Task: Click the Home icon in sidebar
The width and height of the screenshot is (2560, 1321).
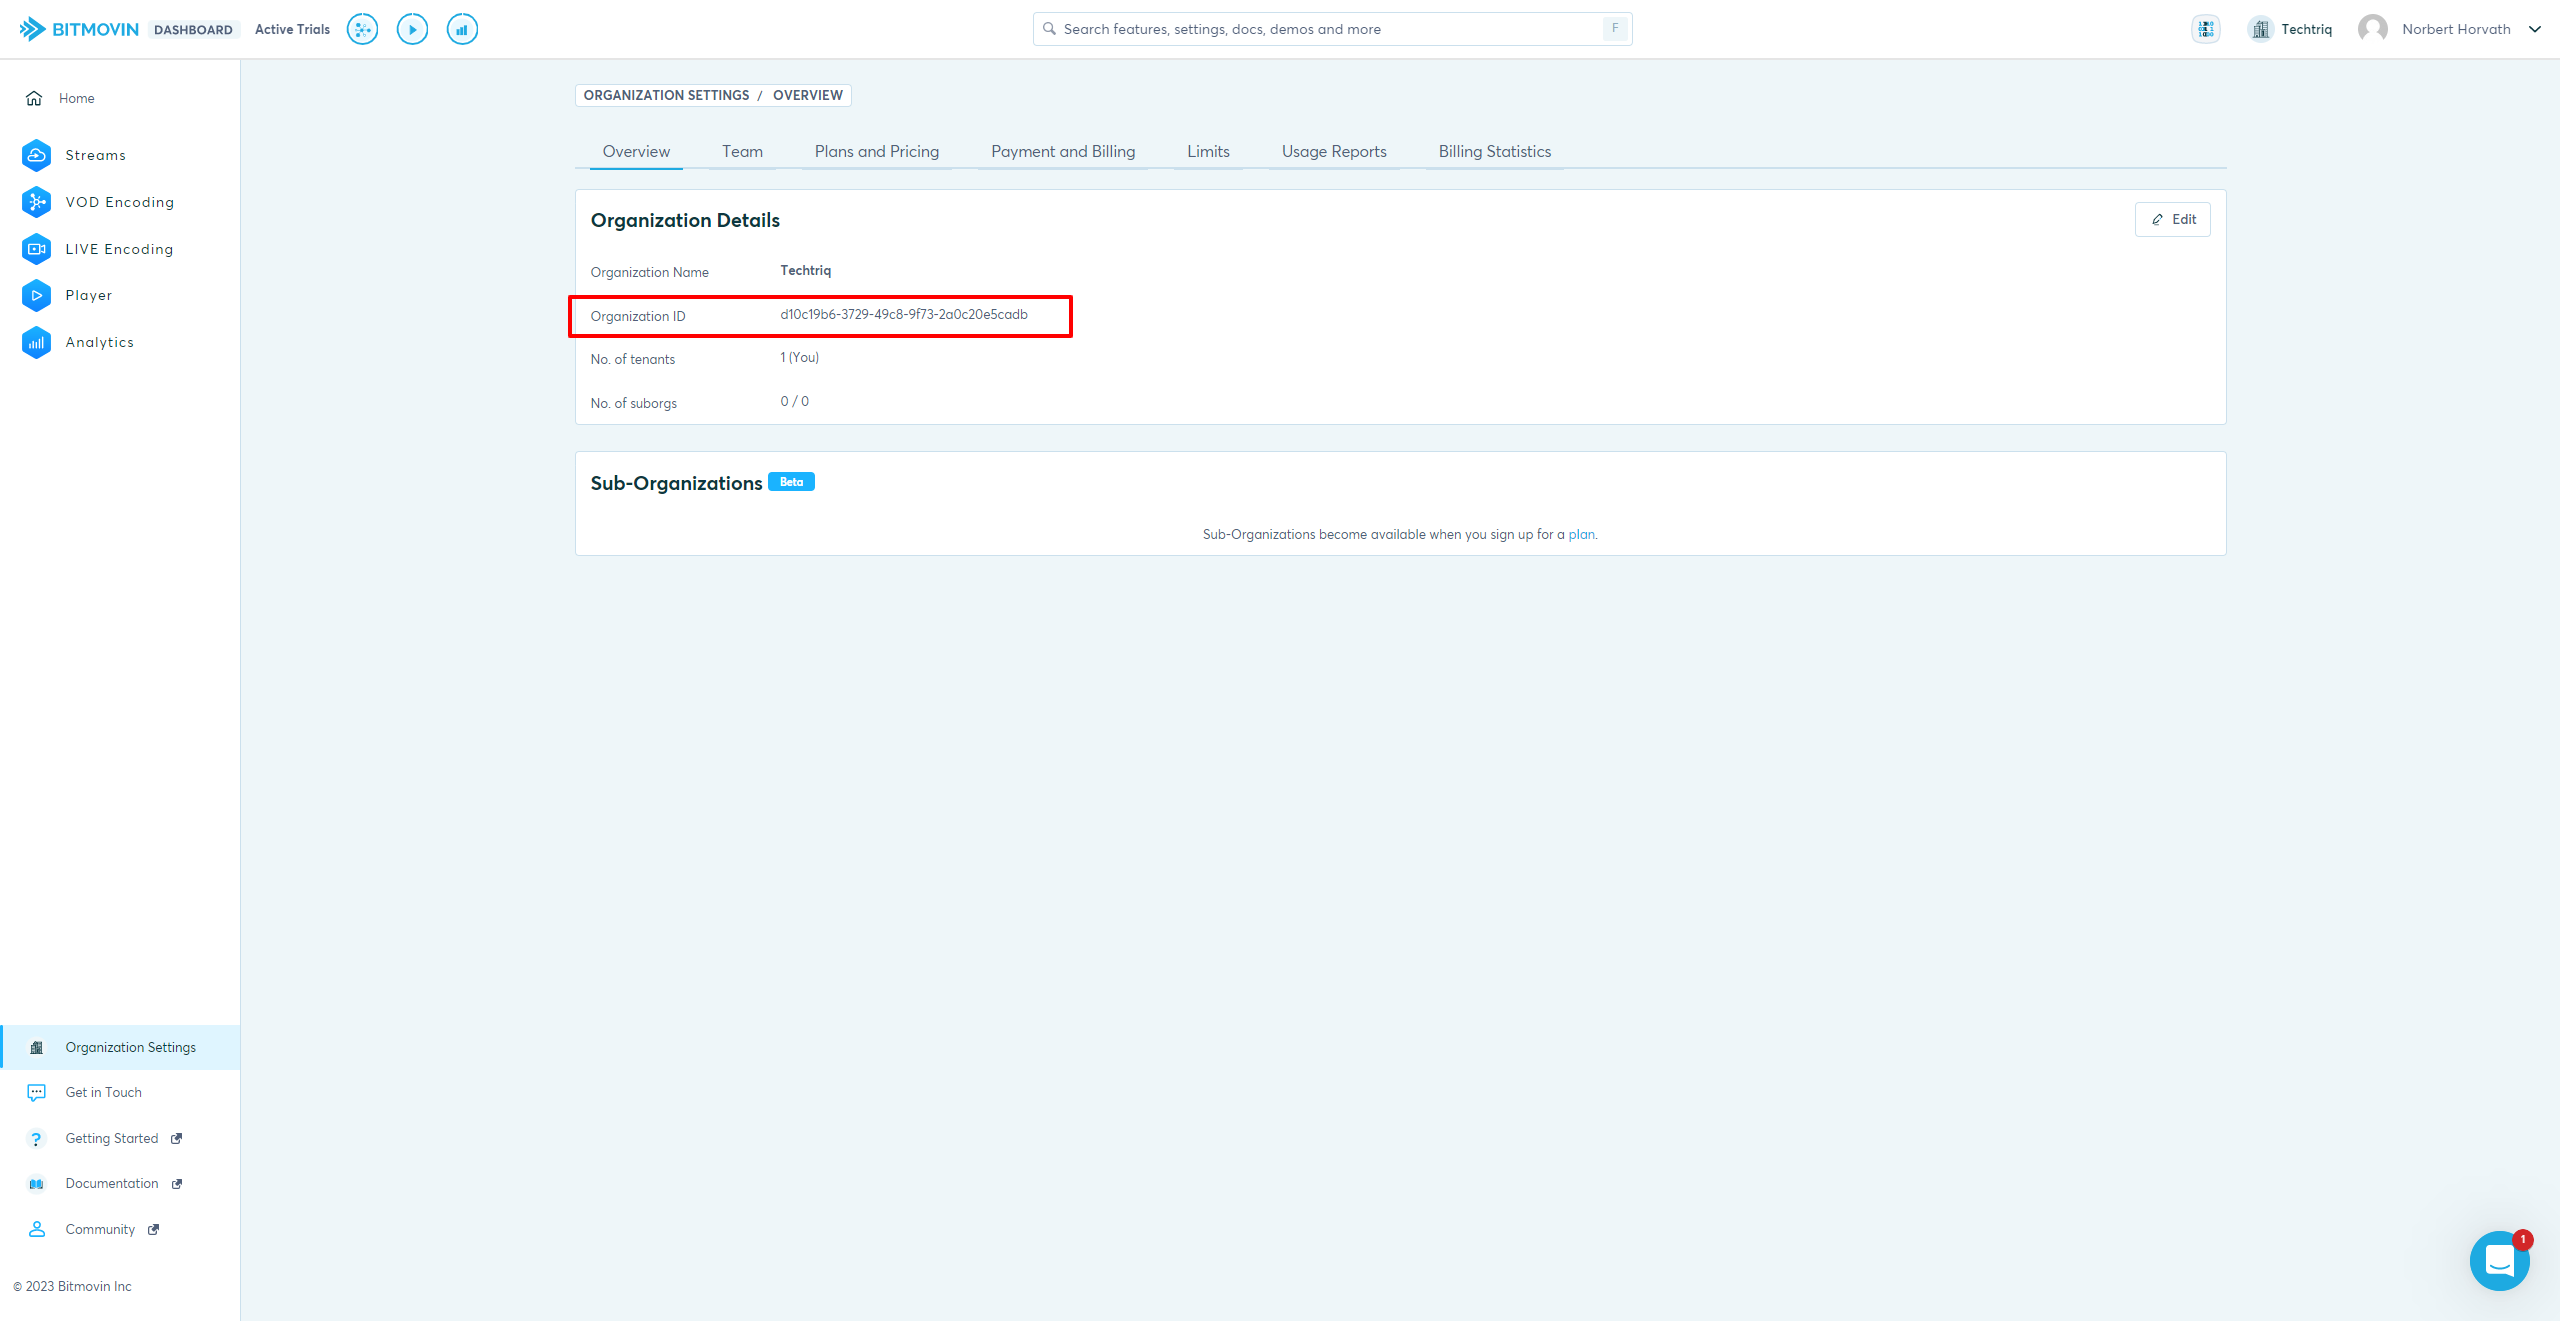Action: pyautogui.click(x=34, y=98)
